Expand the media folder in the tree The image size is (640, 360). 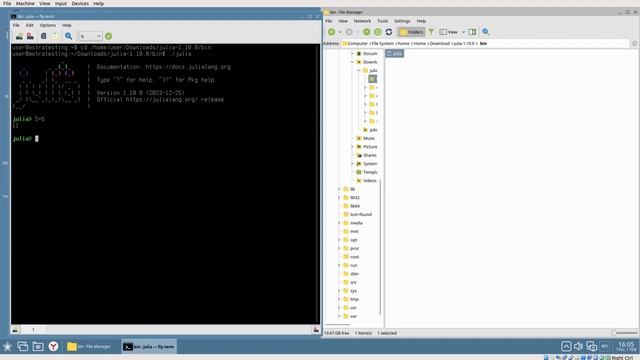pyautogui.click(x=340, y=223)
